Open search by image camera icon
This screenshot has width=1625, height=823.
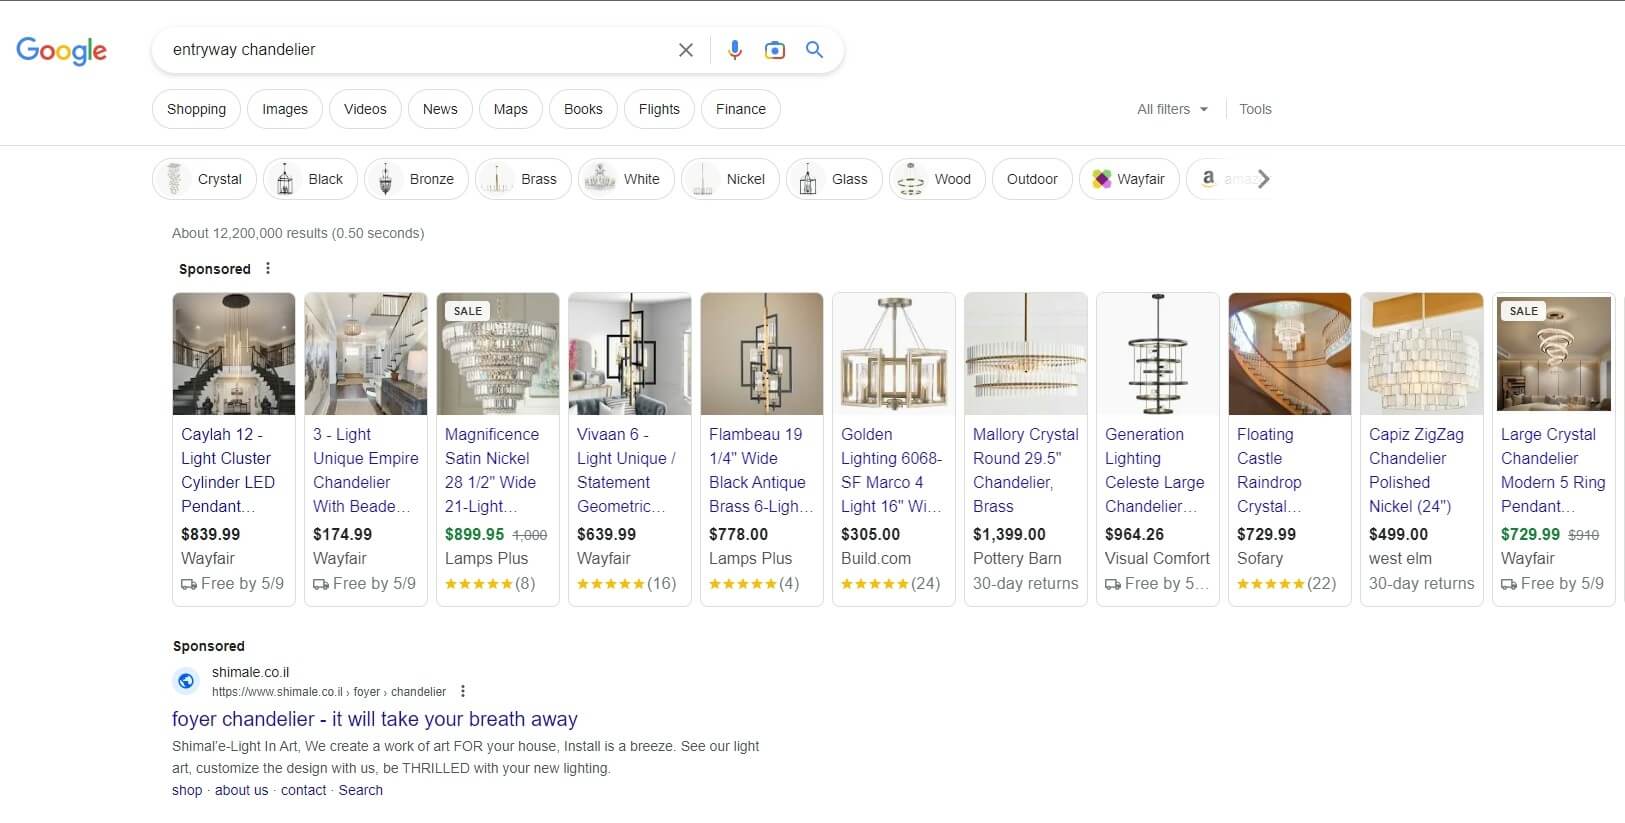(x=775, y=50)
